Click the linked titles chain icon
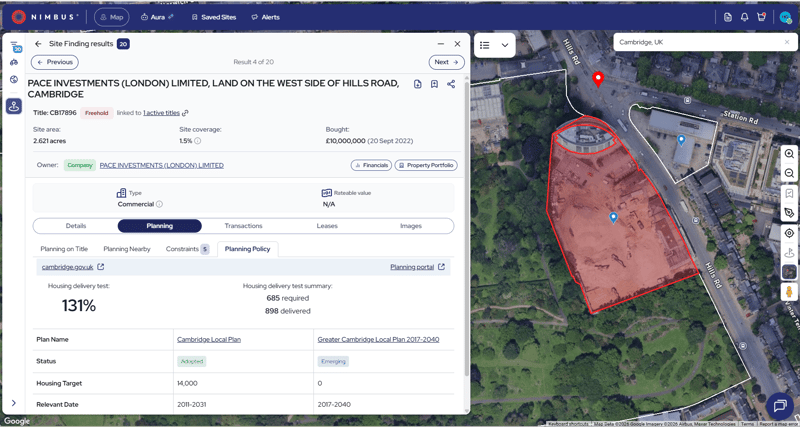800x427 pixels. pyautogui.click(x=186, y=113)
